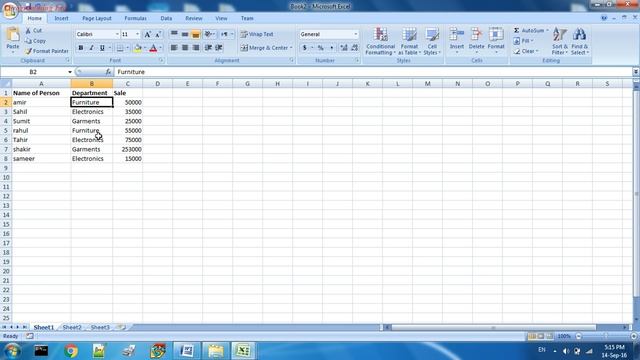Open the View ribbon tab
This screenshot has height=360, width=640.
(221, 18)
